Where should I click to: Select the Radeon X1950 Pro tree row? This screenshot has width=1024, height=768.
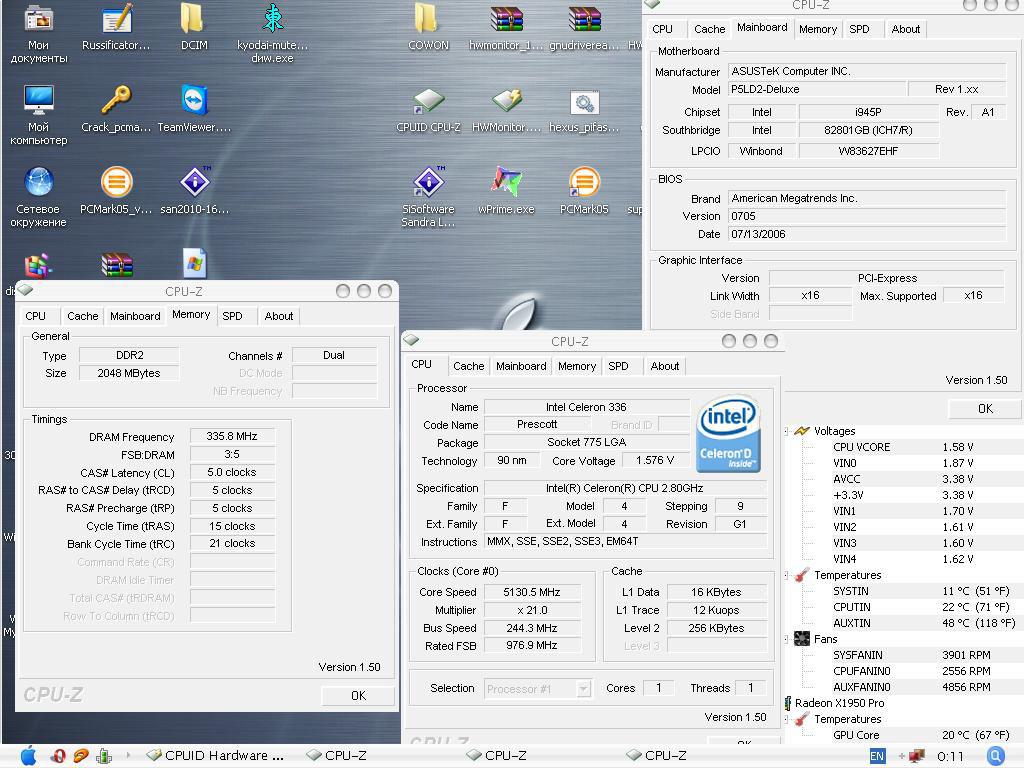coord(839,703)
